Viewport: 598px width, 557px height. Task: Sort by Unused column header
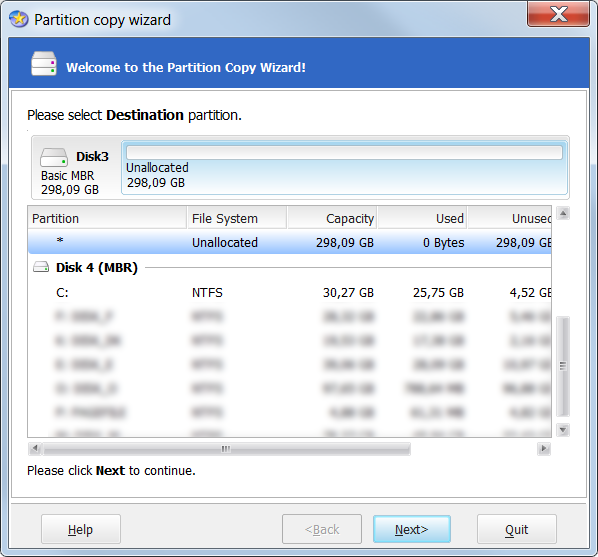click(x=510, y=218)
